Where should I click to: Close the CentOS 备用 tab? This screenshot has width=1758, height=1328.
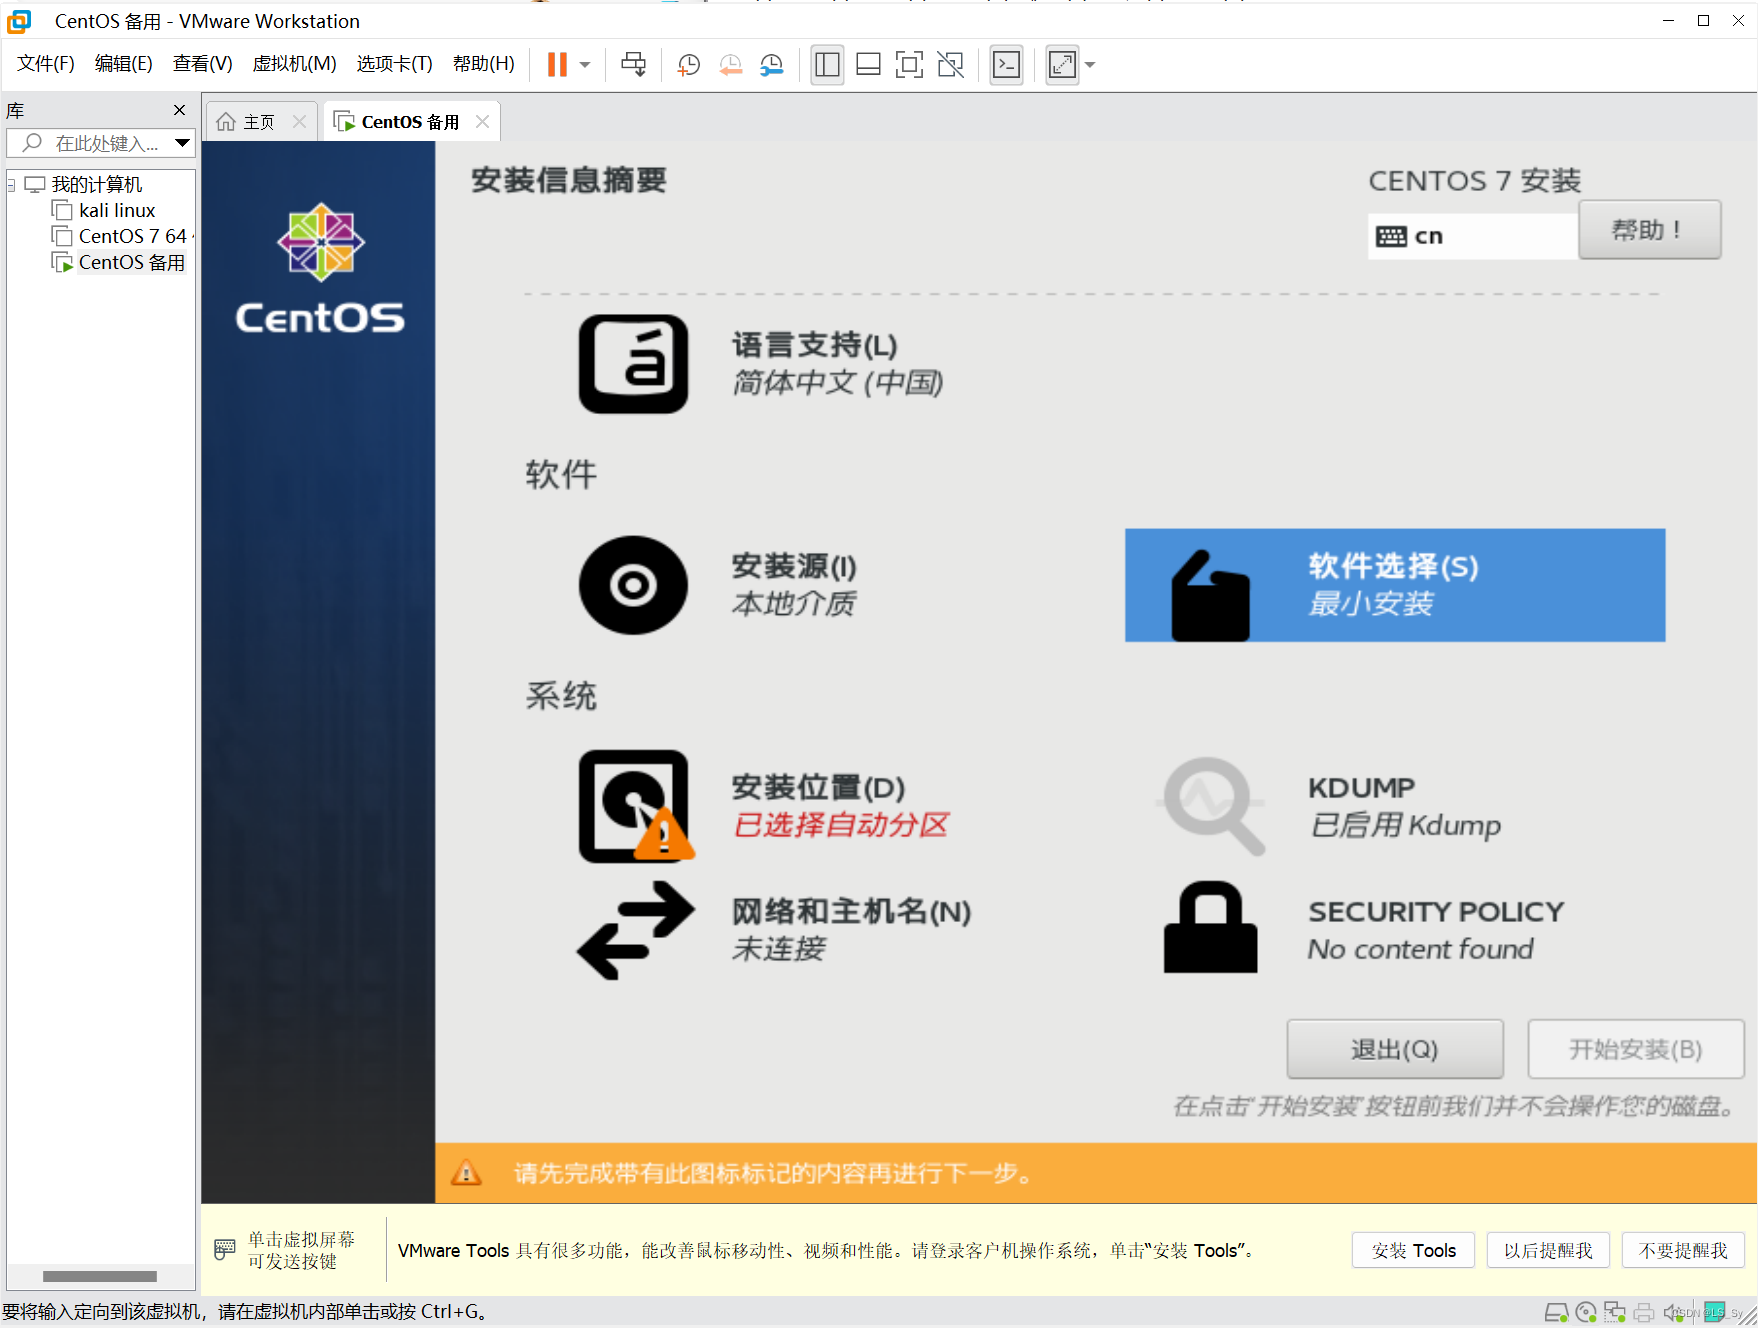482,122
